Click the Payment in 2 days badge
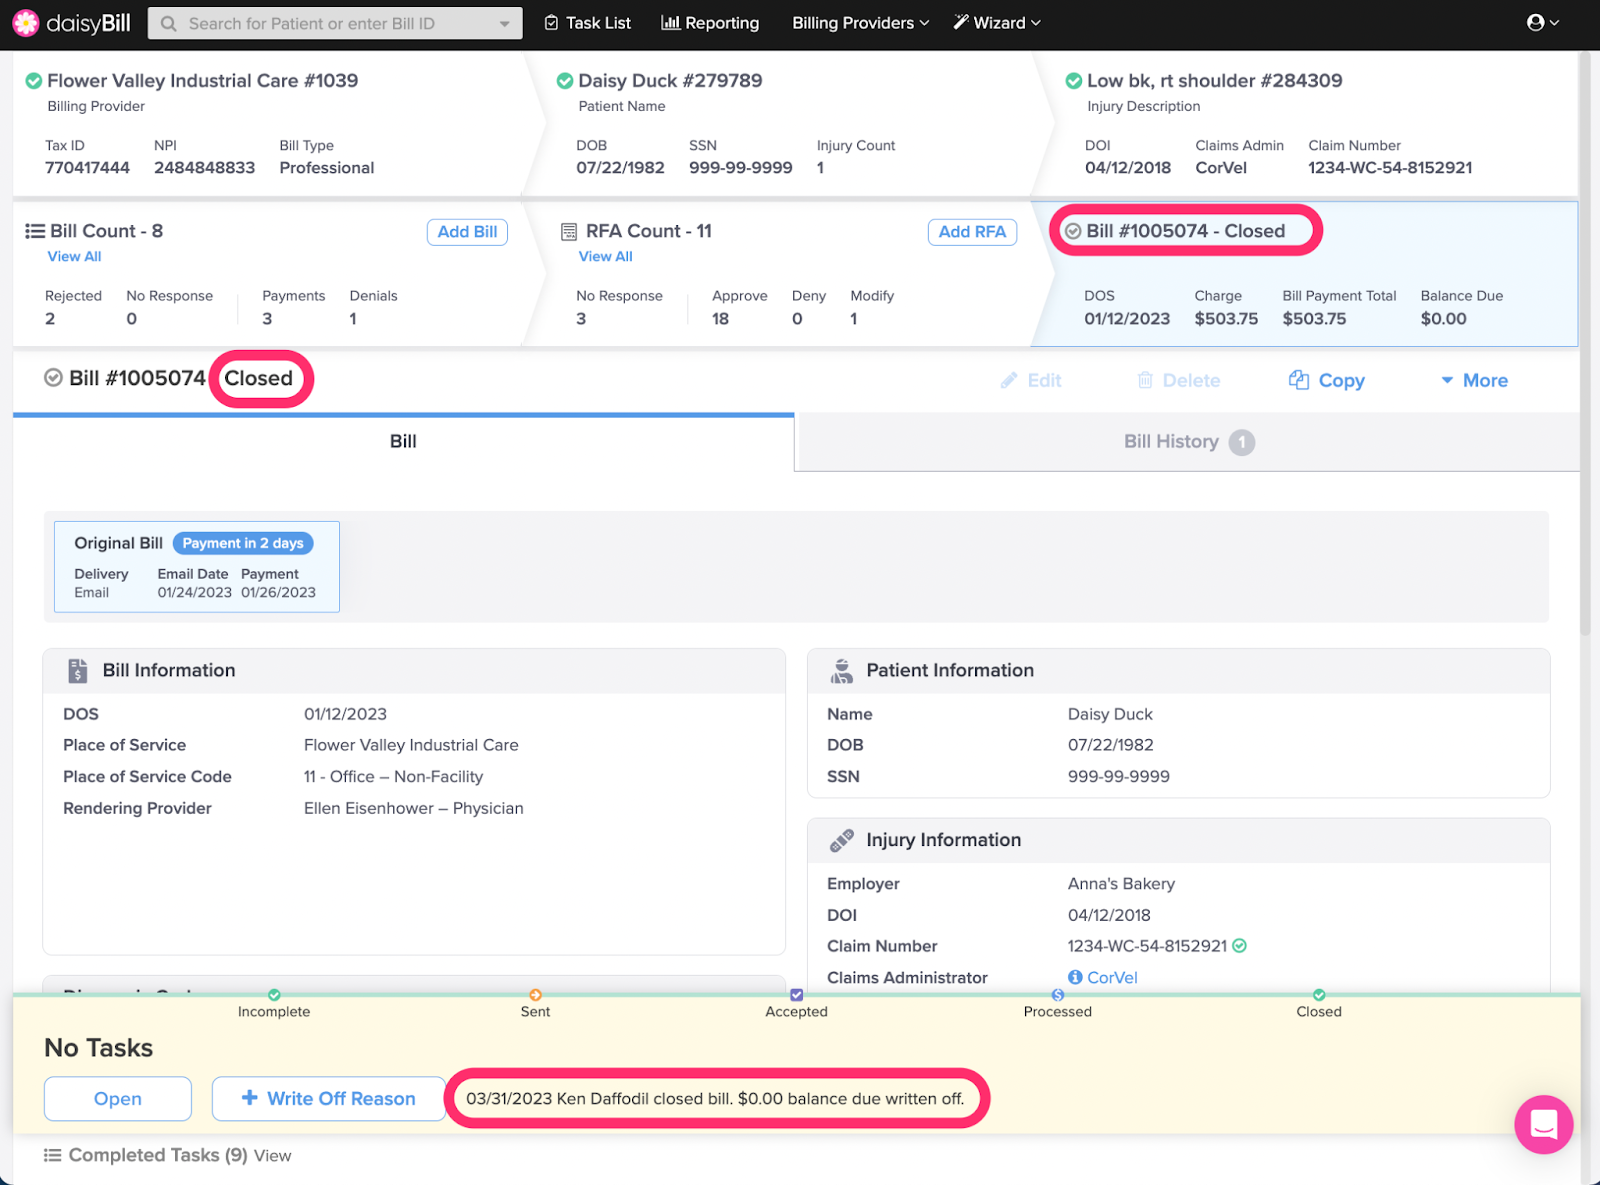This screenshot has height=1185, width=1600. pyautogui.click(x=243, y=543)
